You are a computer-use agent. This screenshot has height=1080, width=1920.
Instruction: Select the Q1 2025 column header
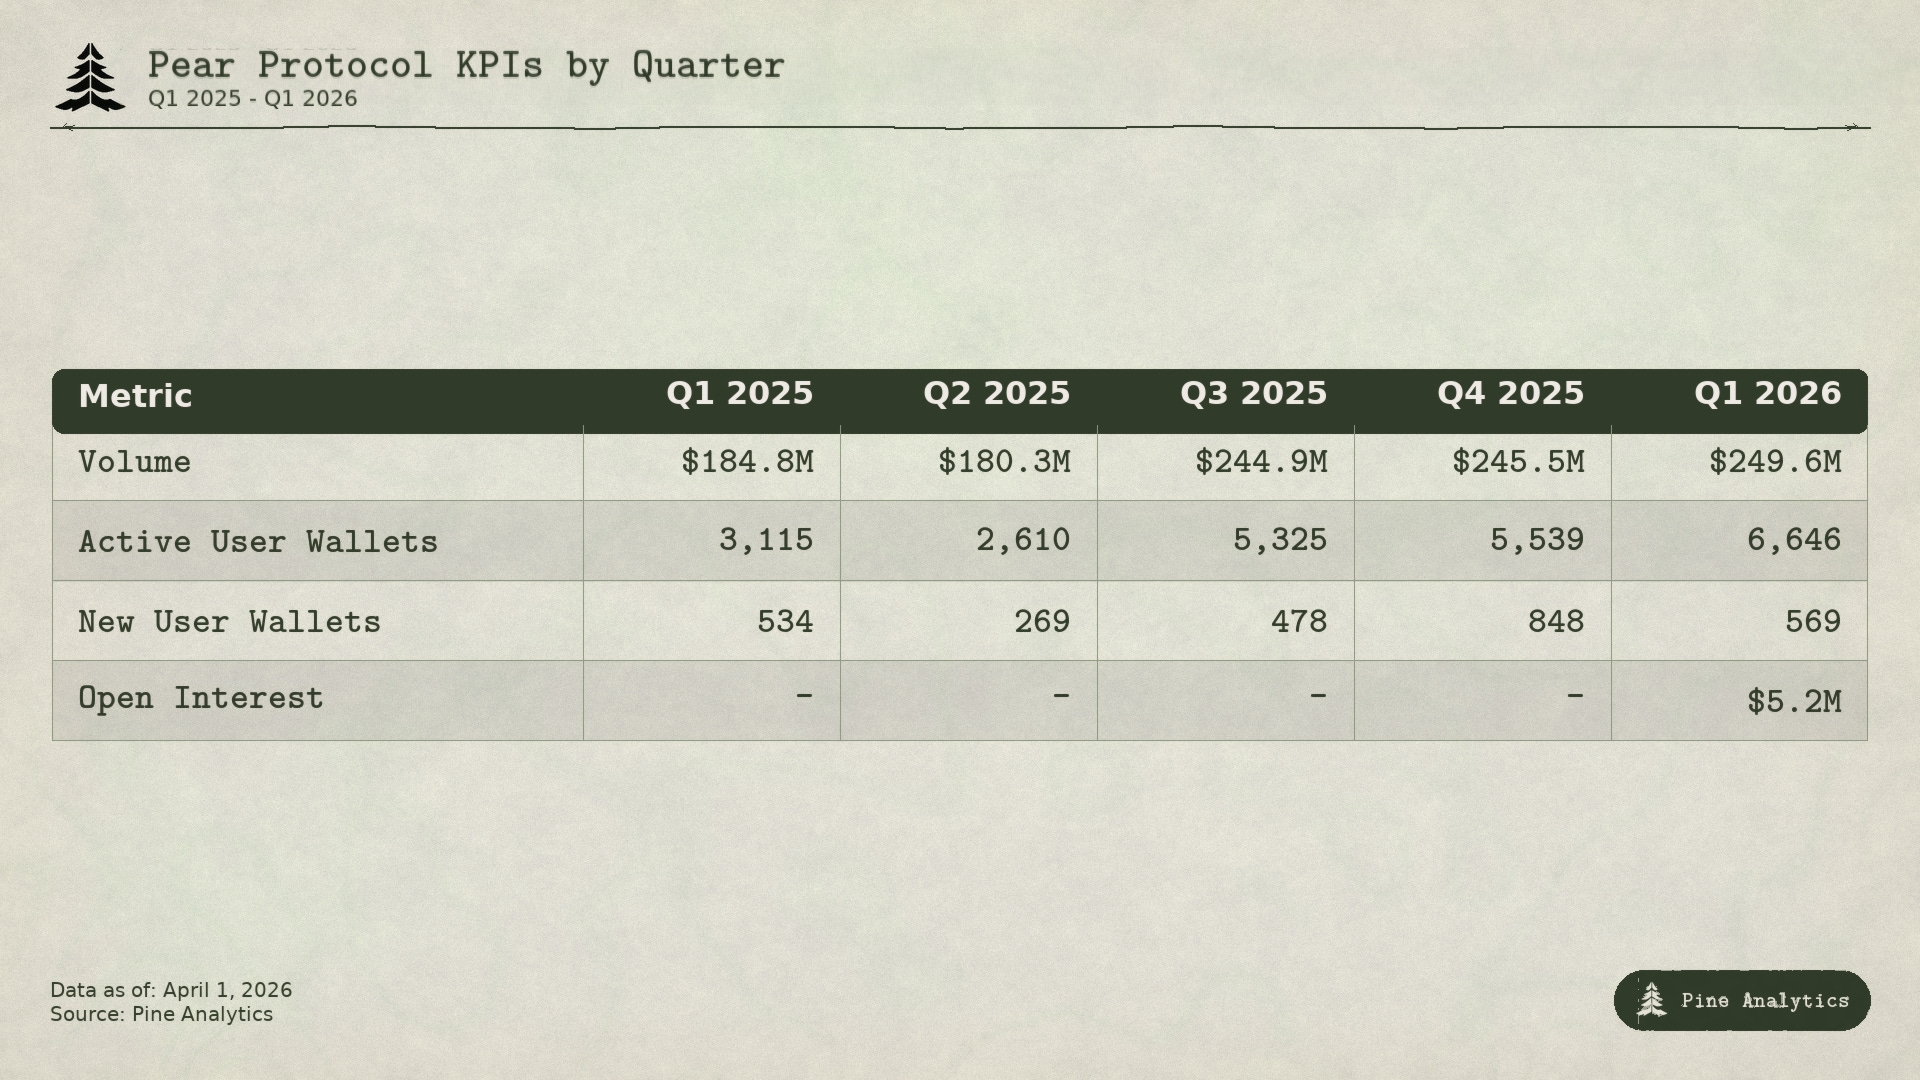740,394
